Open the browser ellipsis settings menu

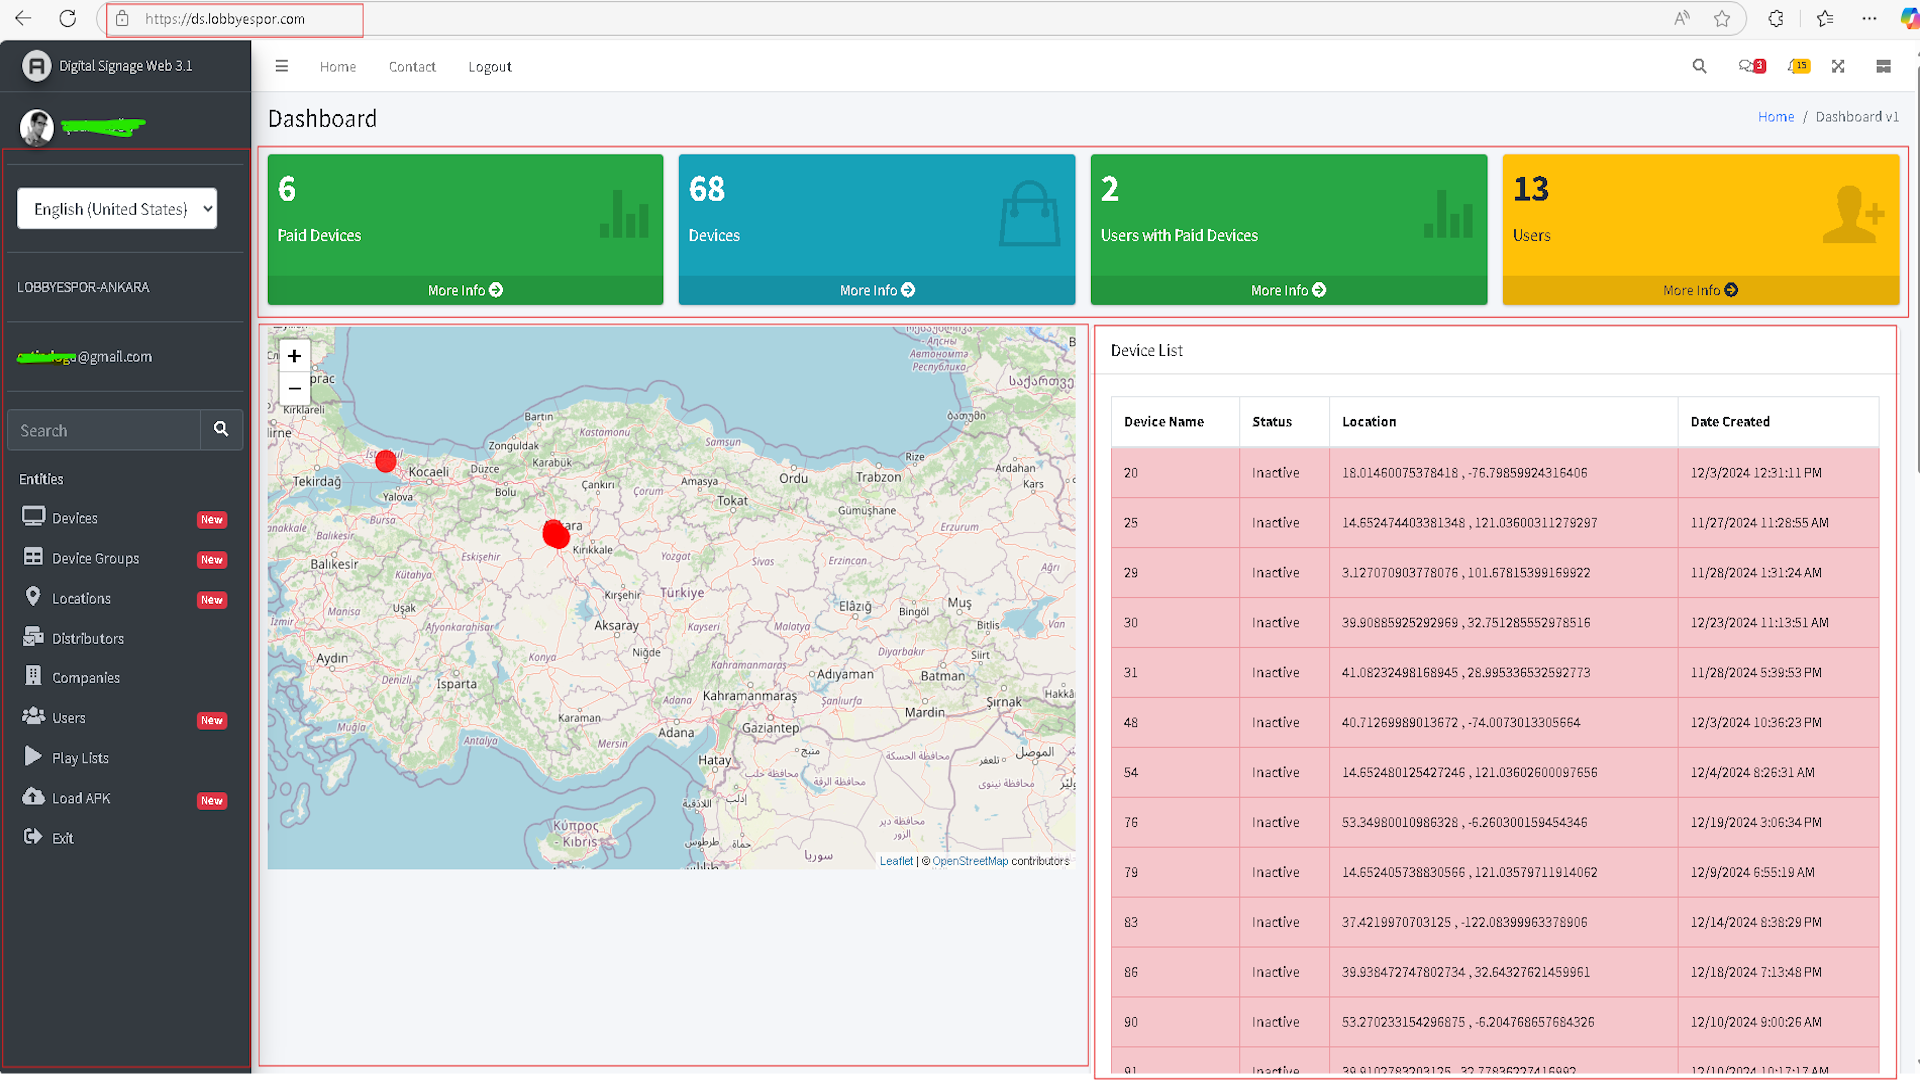click(x=1869, y=19)
